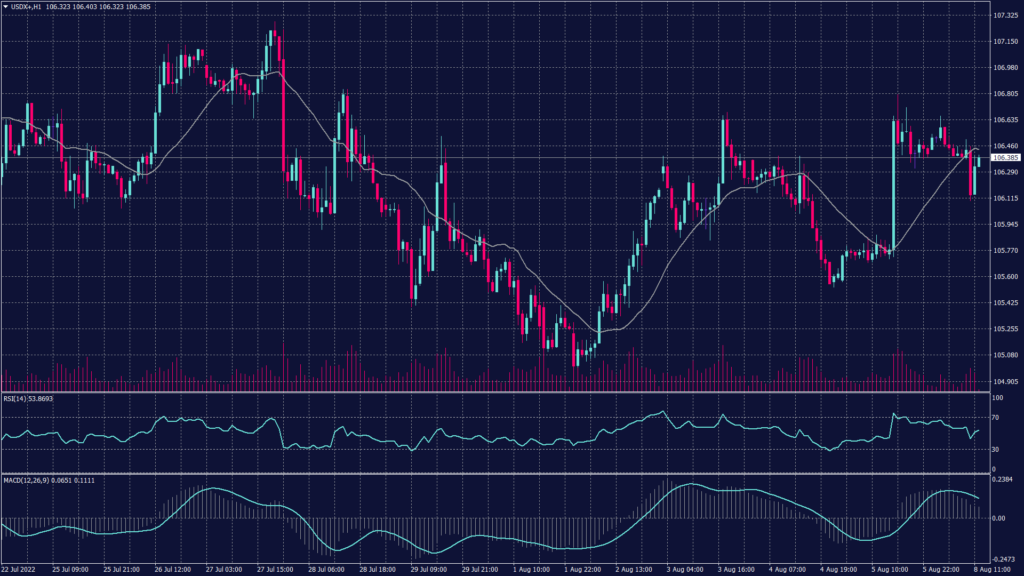Click the 107.325 price scale label
1024x576 pixels.
click(1005, 16)
